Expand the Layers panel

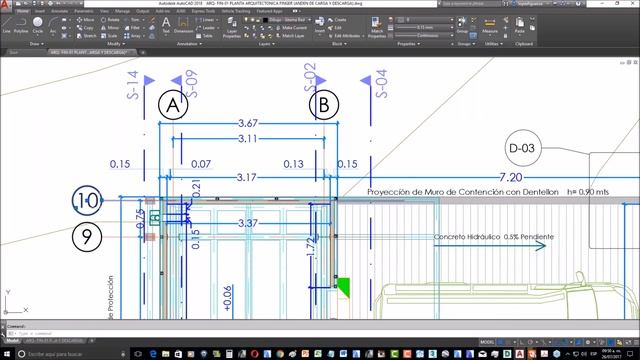(x=267, y=44)
